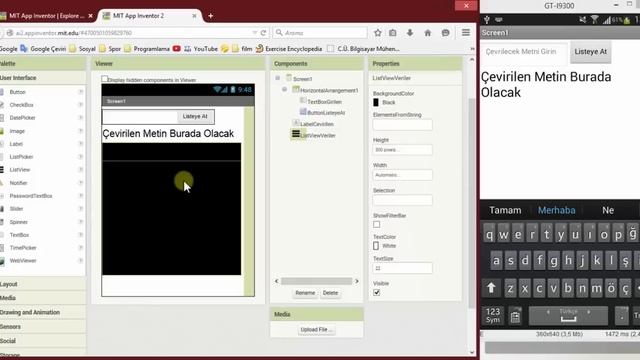Click the Delete component button
The width and height of the screenshot is (640, 360).
pos(330,293)
